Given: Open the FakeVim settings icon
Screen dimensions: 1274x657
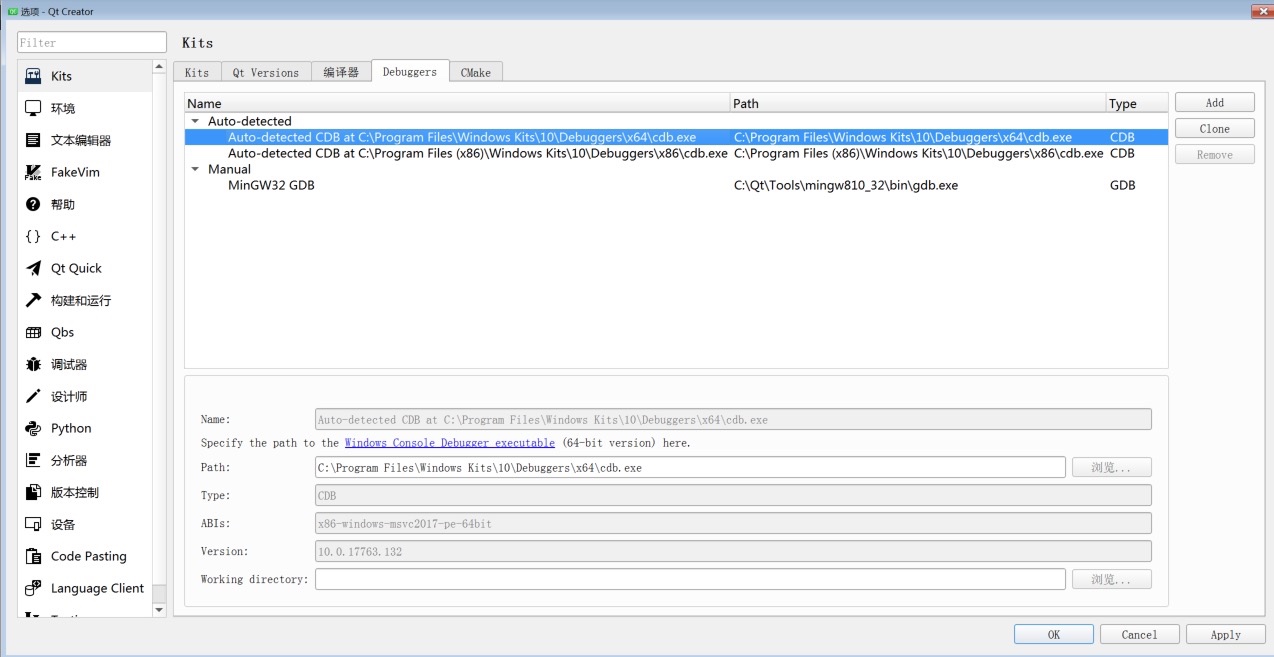Looking at the screenshot, I should click(33, 172).
